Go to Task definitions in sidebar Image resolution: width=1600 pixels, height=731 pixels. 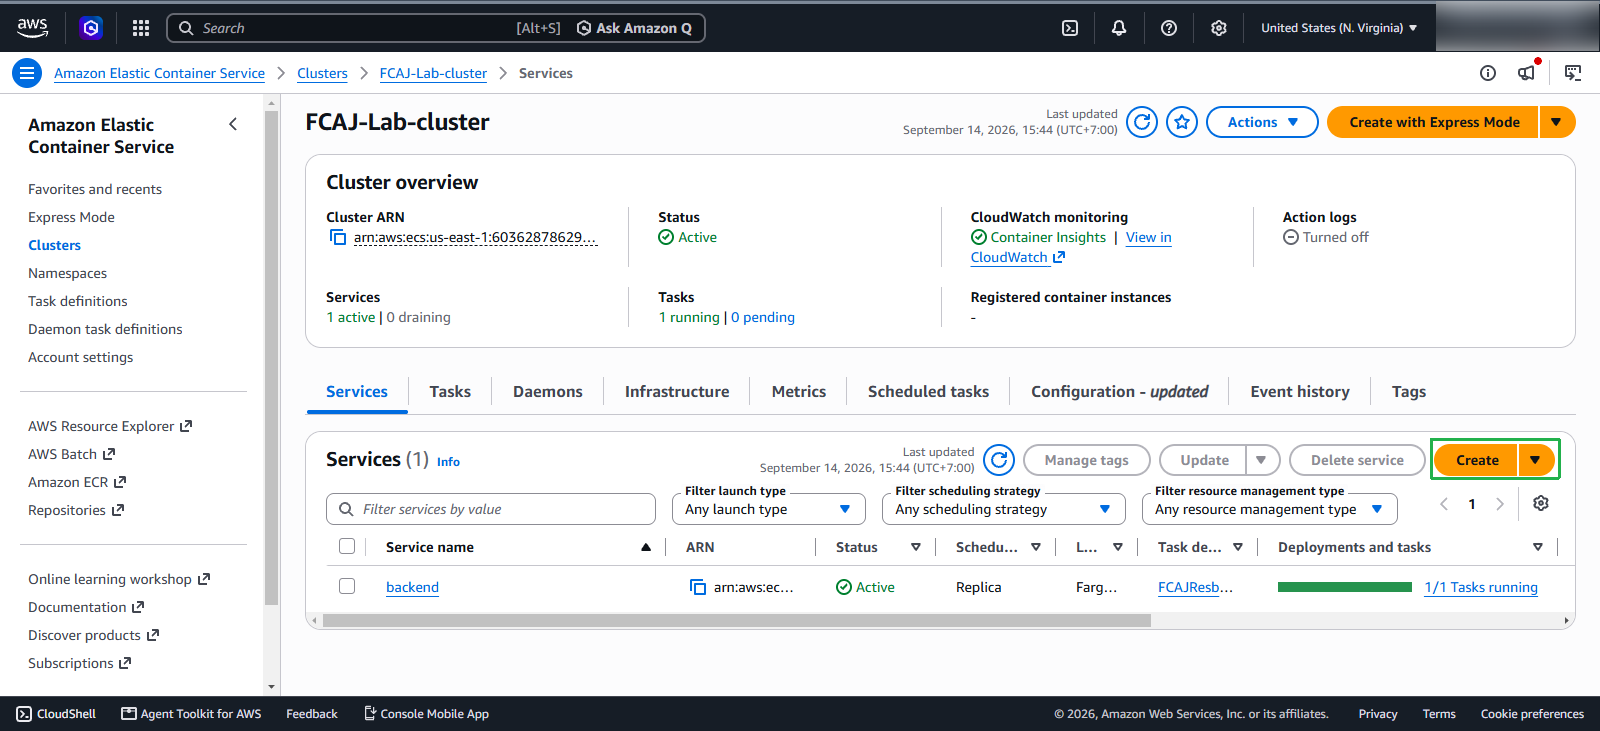pos(78,301)
